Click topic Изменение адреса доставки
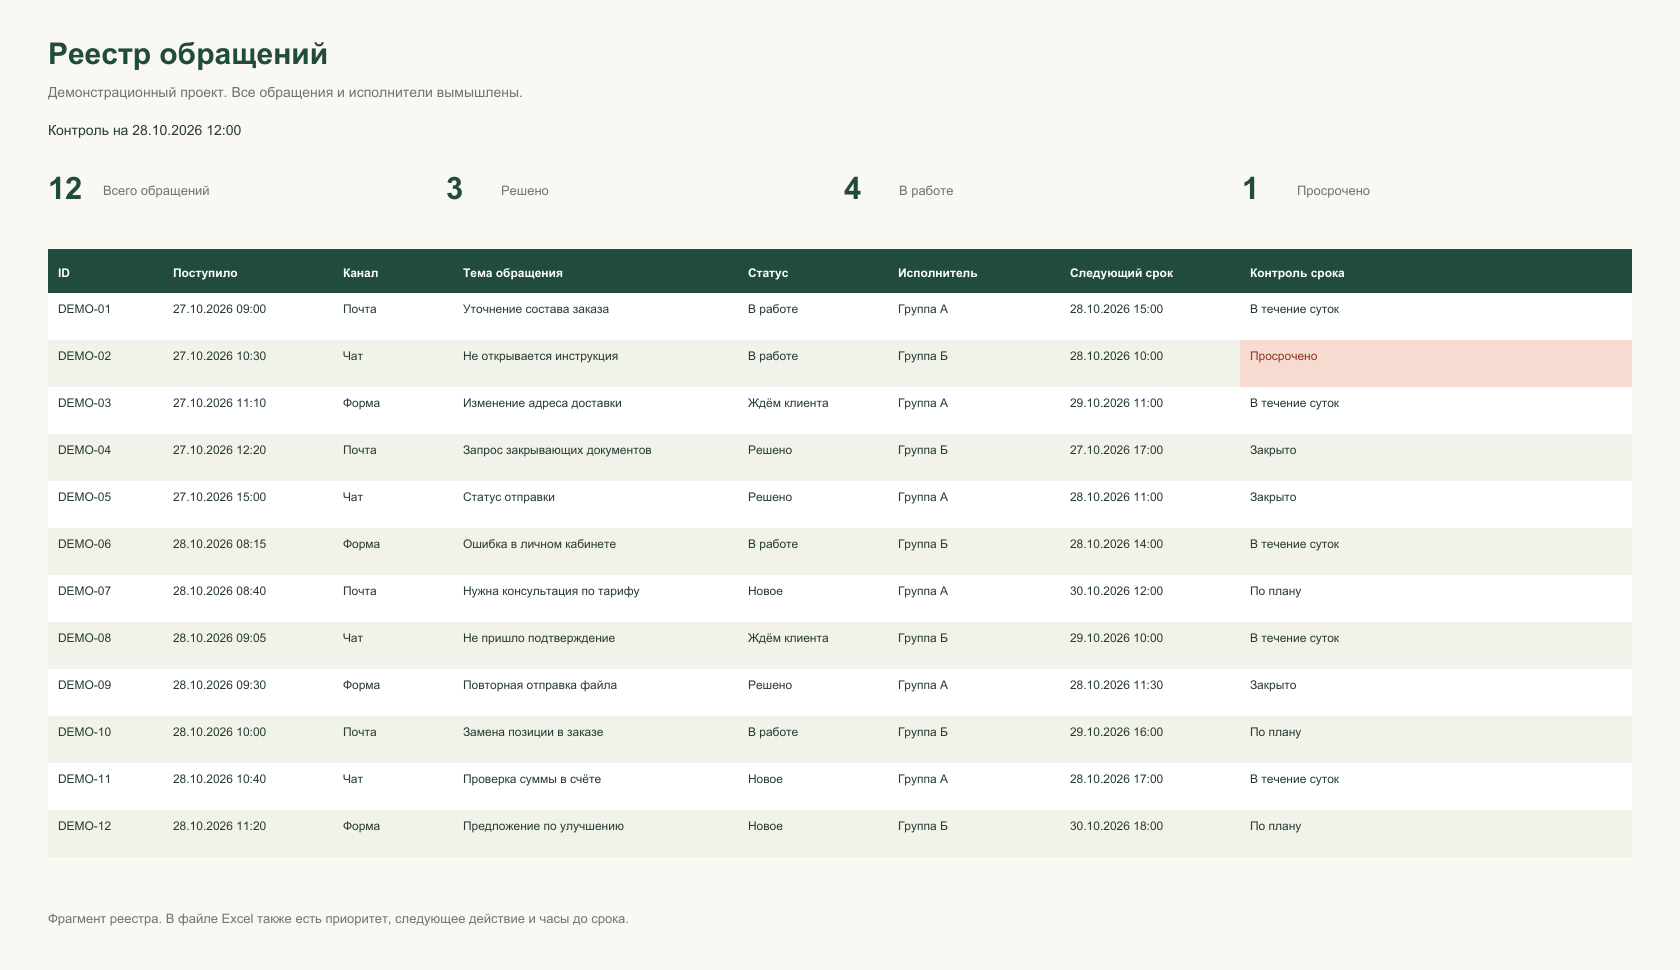 542,403
